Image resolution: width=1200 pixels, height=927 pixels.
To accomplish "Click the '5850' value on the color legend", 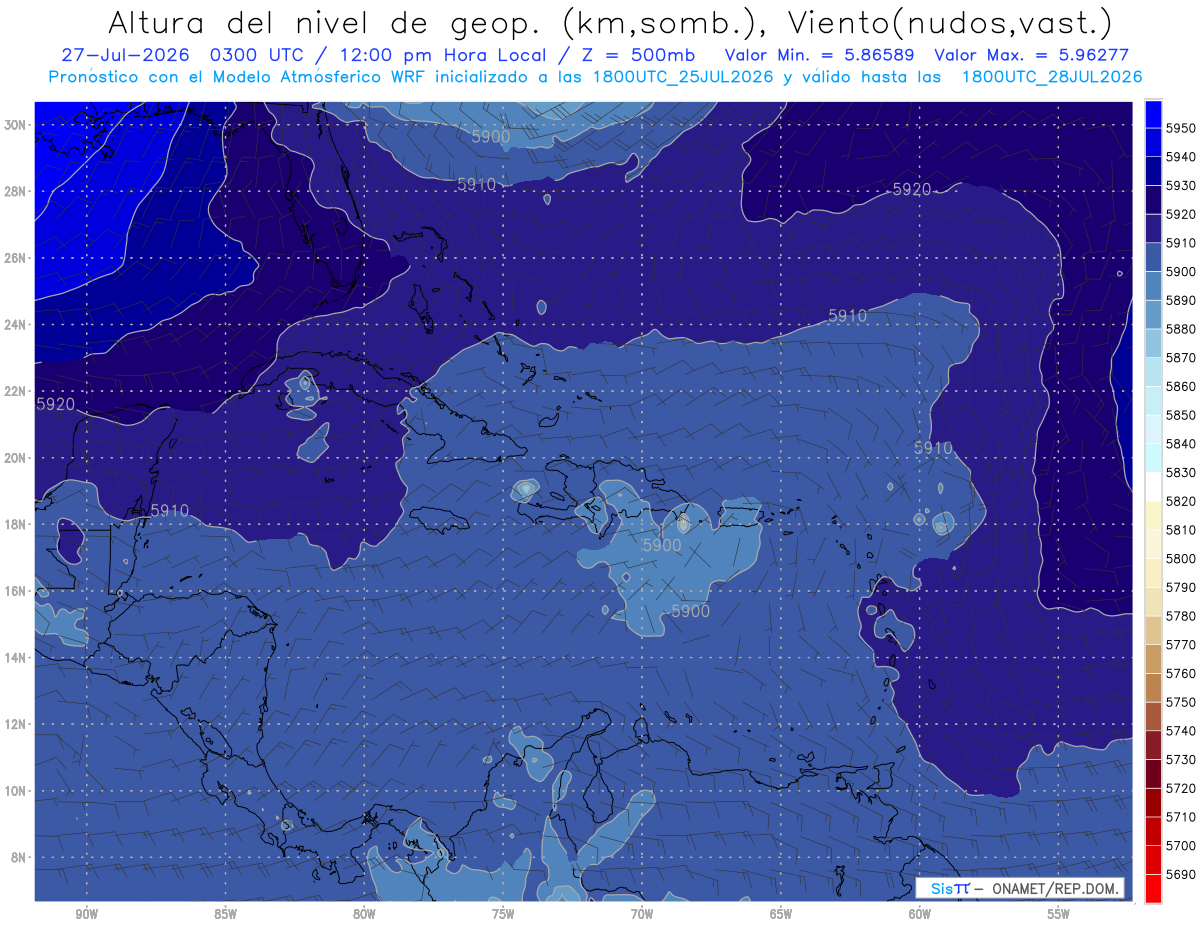I will (x=1181, y=415).
